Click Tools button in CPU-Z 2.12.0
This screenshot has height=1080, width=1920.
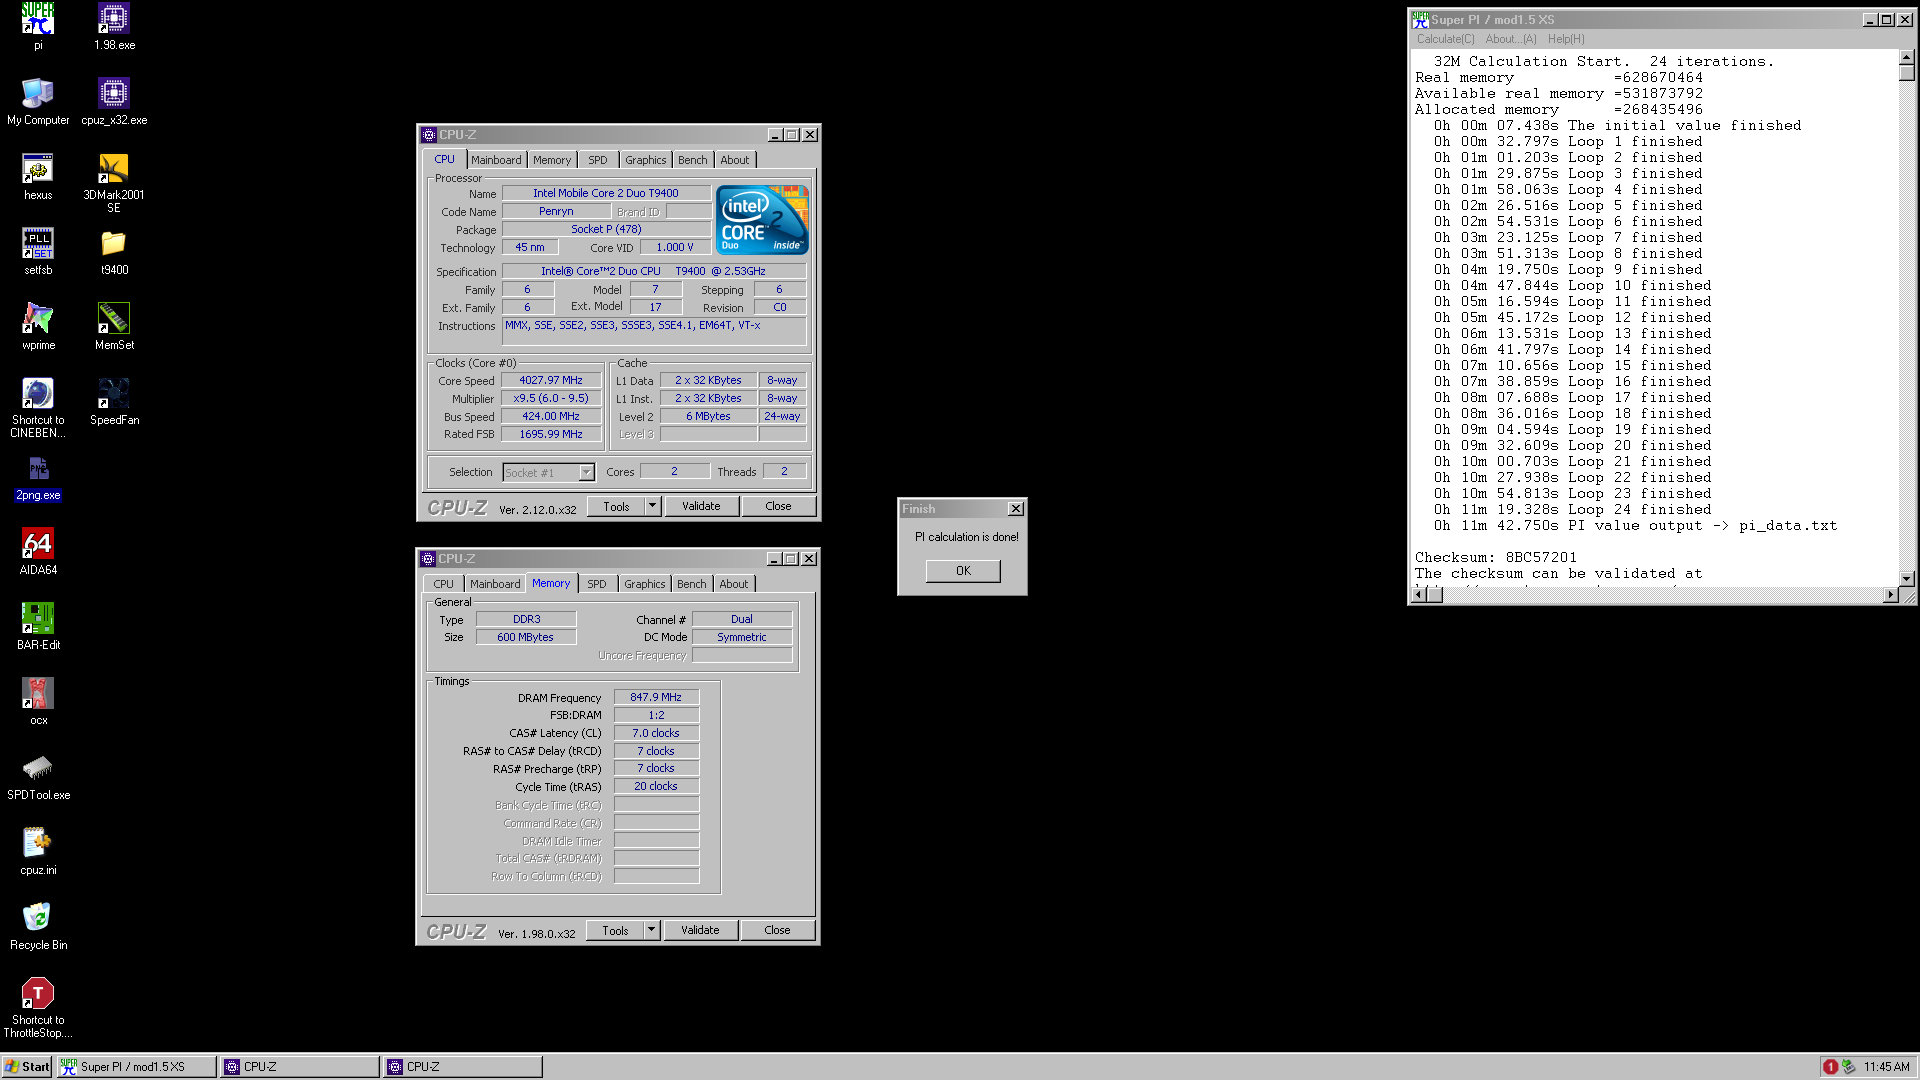coord(616,506)
